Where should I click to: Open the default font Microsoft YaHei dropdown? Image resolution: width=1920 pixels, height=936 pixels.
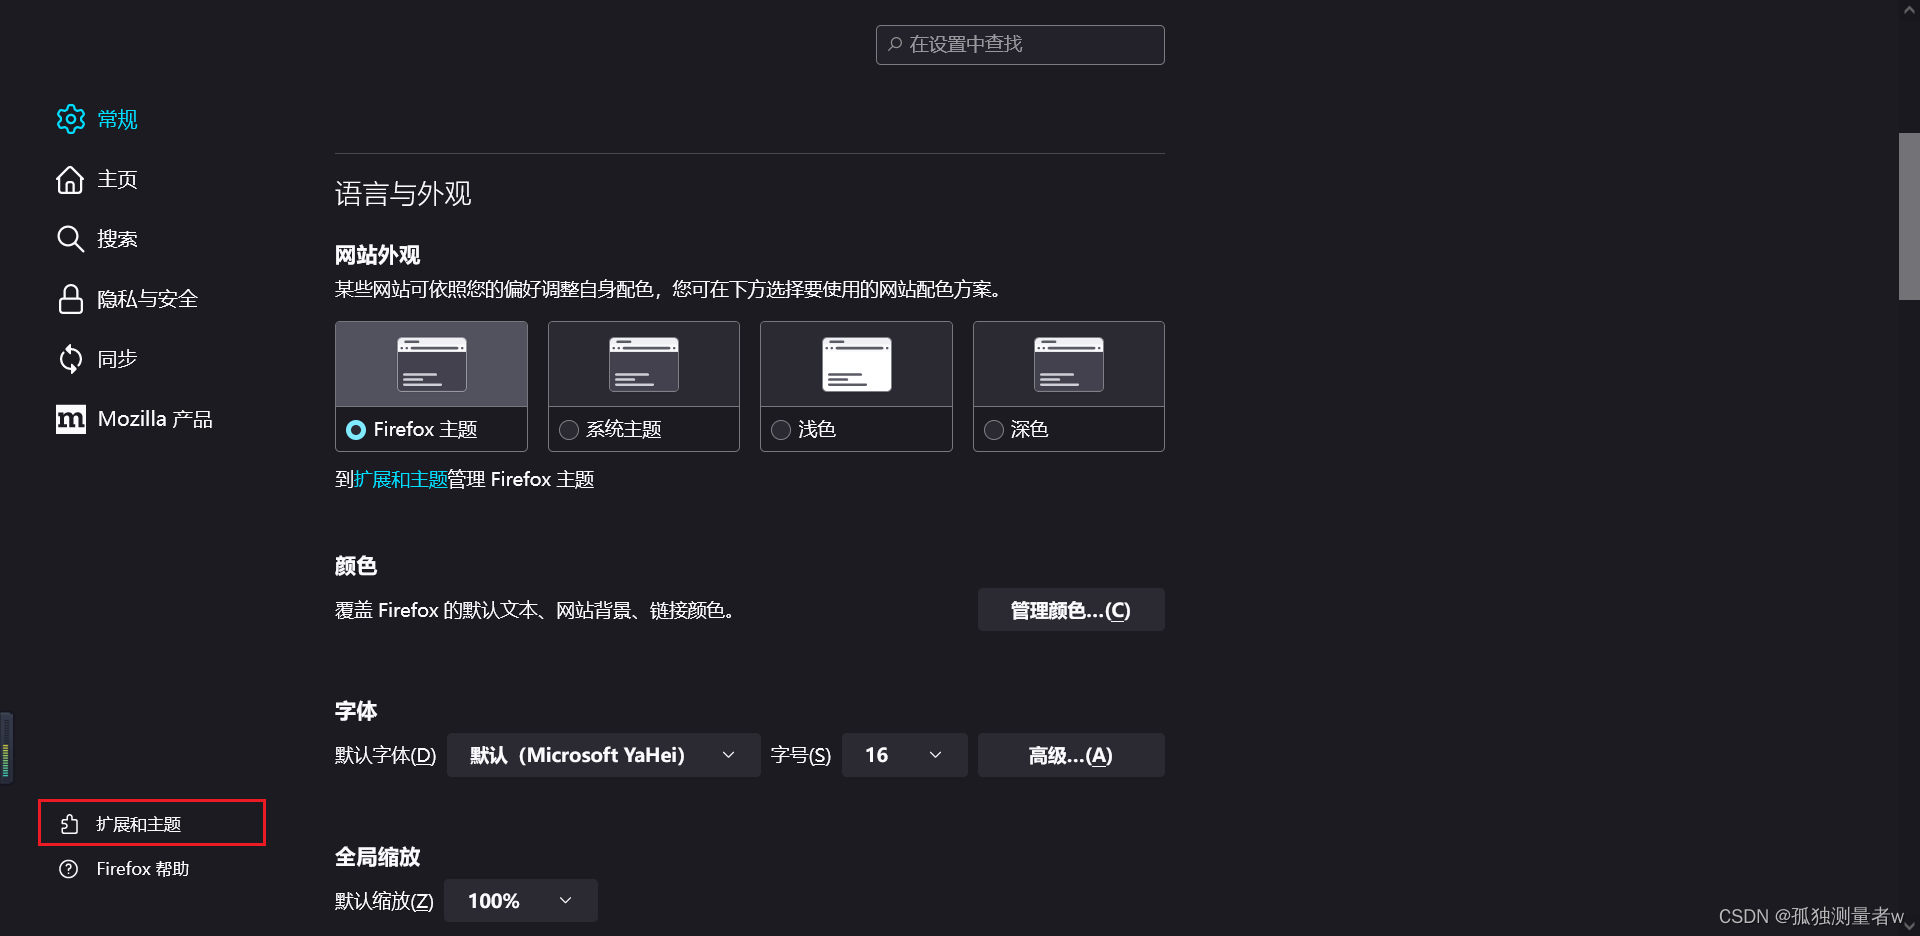603,755
